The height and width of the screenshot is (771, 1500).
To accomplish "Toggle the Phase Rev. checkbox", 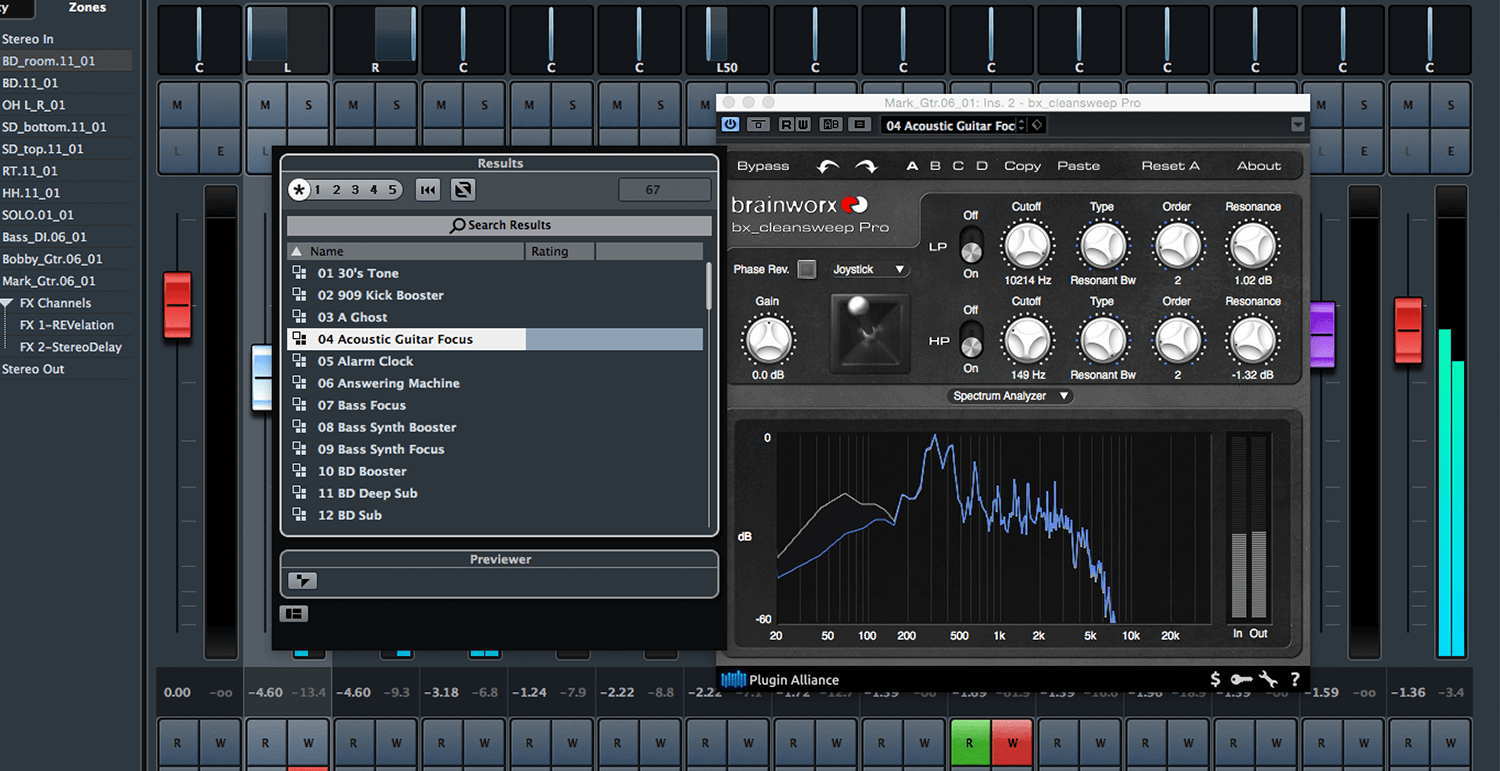I will (807, 269).
